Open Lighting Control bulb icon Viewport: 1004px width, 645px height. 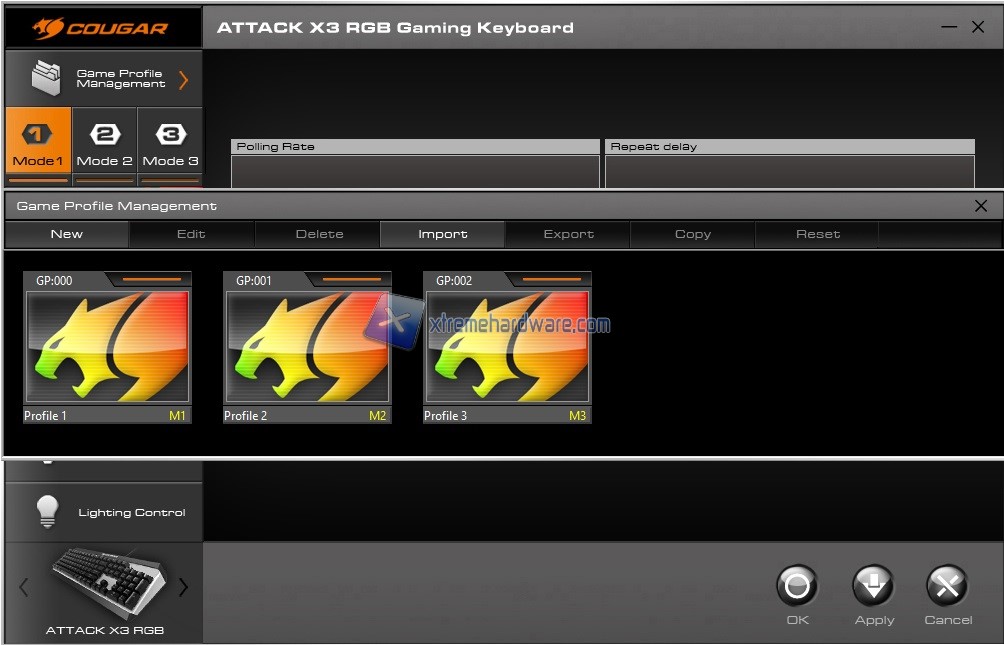pyautogui.click(x=47, y=511)
